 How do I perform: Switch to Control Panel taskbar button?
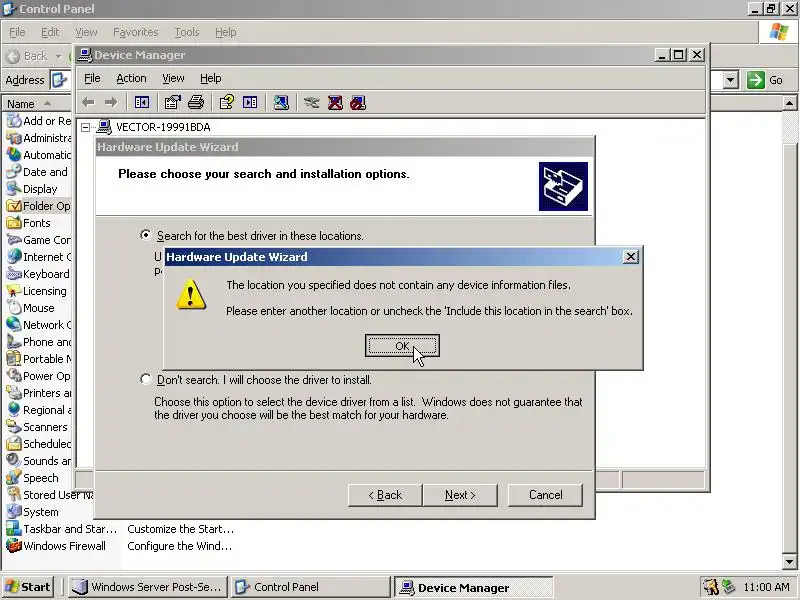tap(310, 587)
